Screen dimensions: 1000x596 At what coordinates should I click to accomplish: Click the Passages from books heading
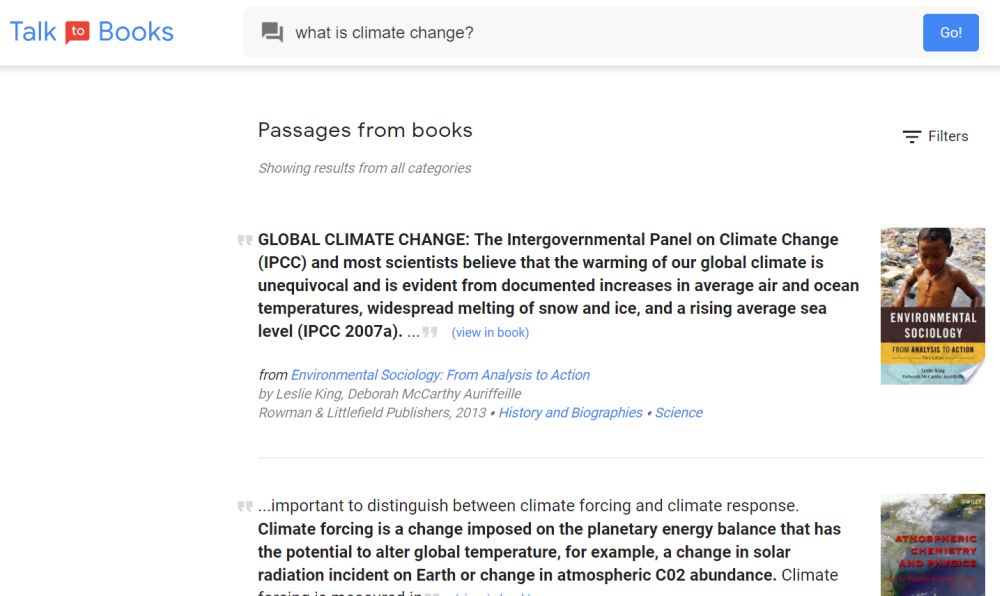(x=365, y=130)
